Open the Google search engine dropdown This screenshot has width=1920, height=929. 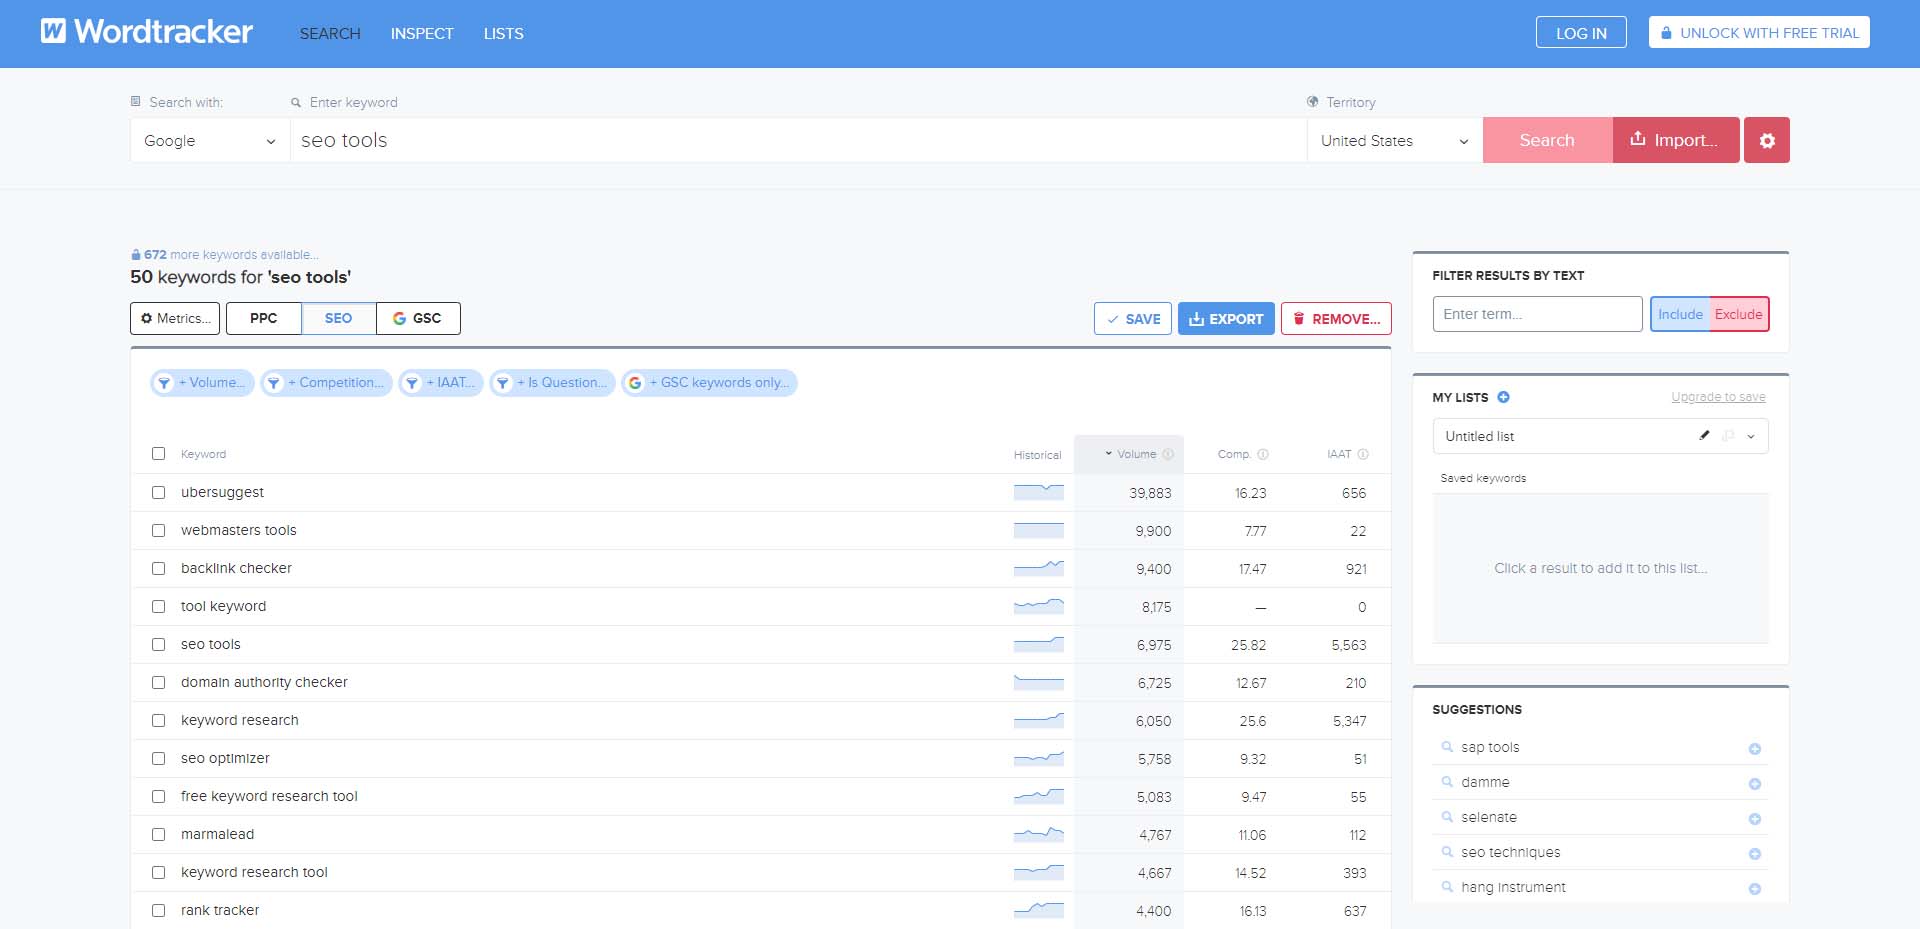pyautogui.click(x=210, y=140)
